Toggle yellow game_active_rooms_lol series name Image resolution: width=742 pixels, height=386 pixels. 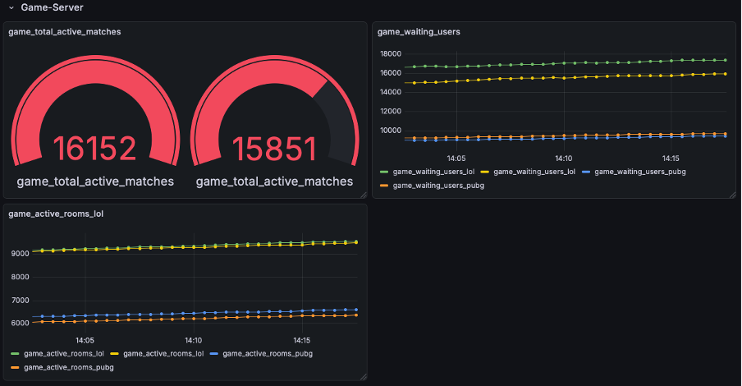pyautogui.click(x=163, y=354)
